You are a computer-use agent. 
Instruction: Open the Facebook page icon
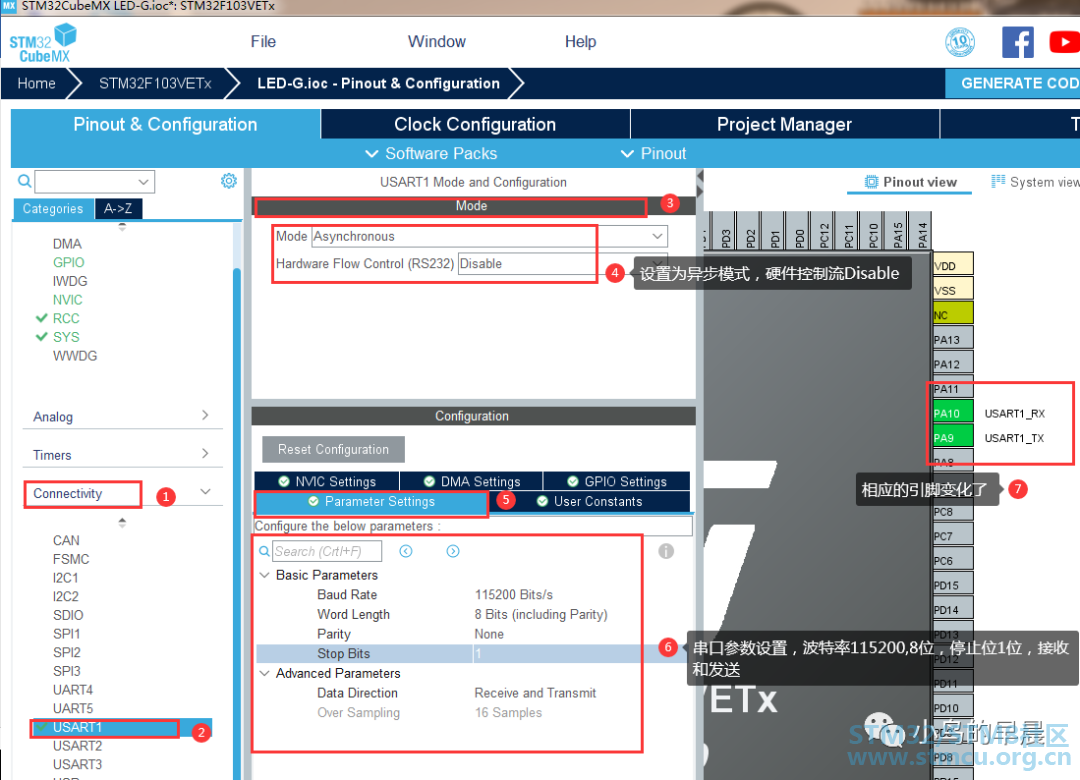tap(1017, 42)
